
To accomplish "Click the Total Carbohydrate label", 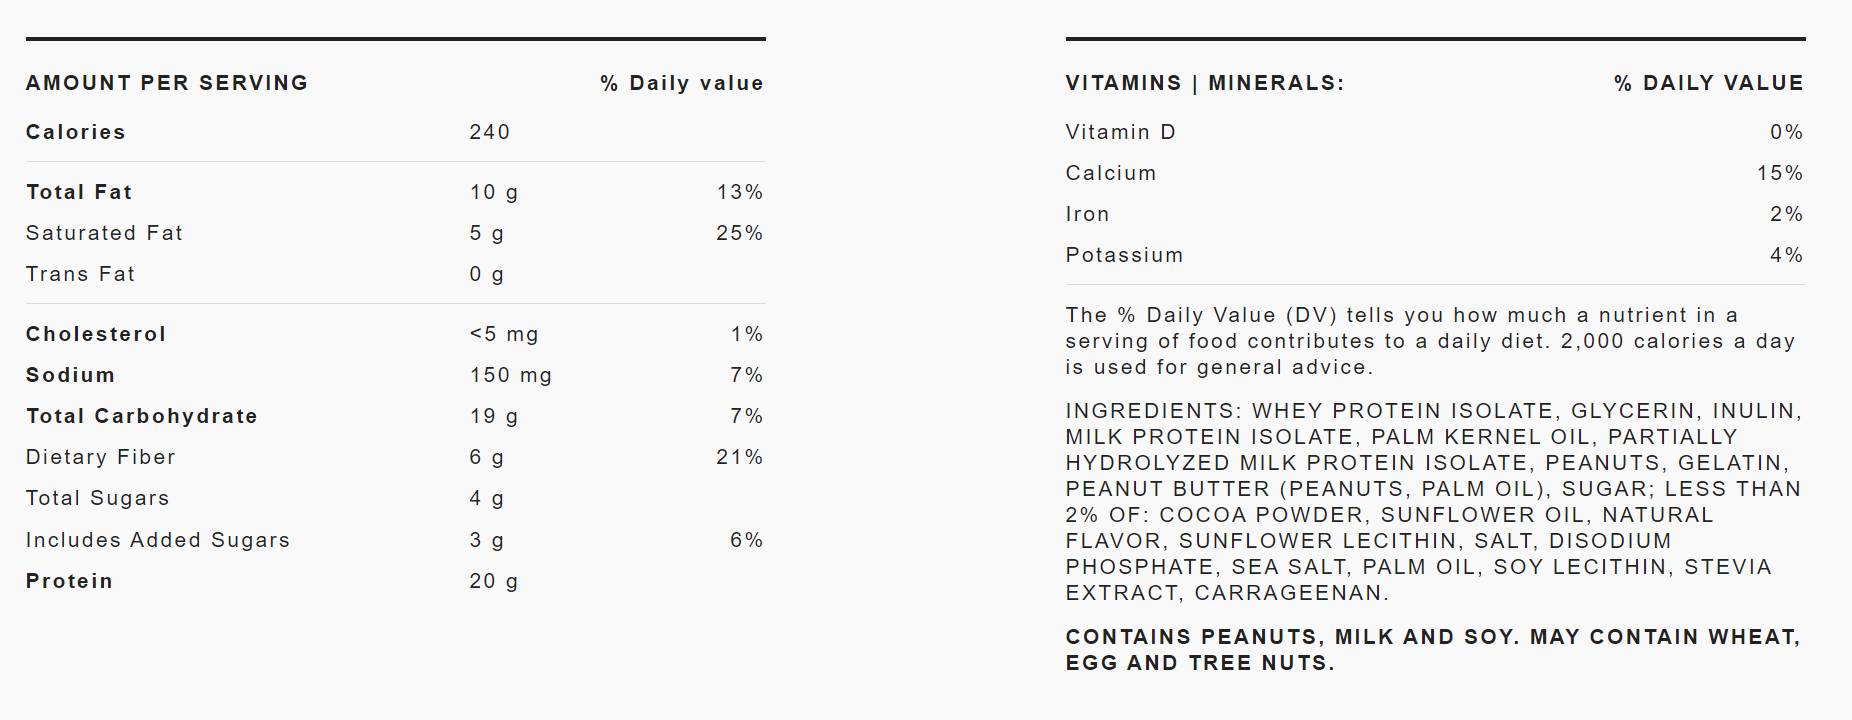I will point(142,416).
